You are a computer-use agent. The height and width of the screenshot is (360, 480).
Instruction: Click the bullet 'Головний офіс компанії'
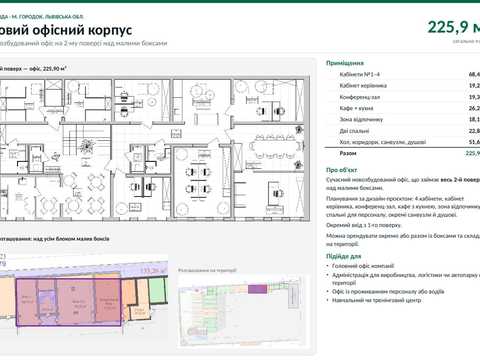coord(363,266)
